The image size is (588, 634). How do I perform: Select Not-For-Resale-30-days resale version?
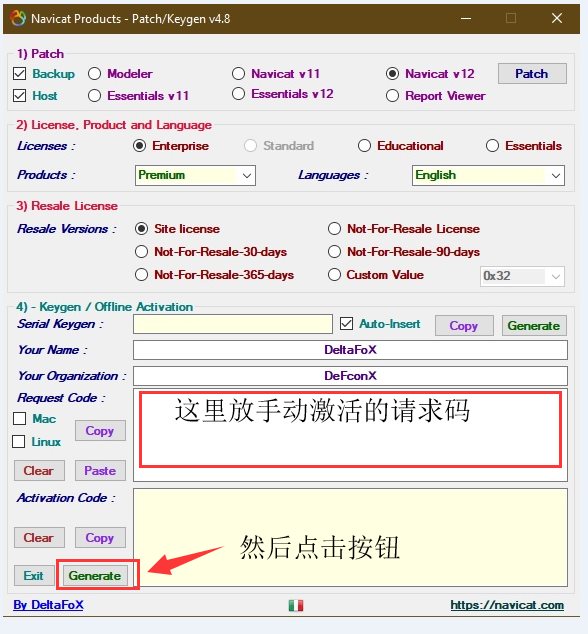[x=141, y=251]
